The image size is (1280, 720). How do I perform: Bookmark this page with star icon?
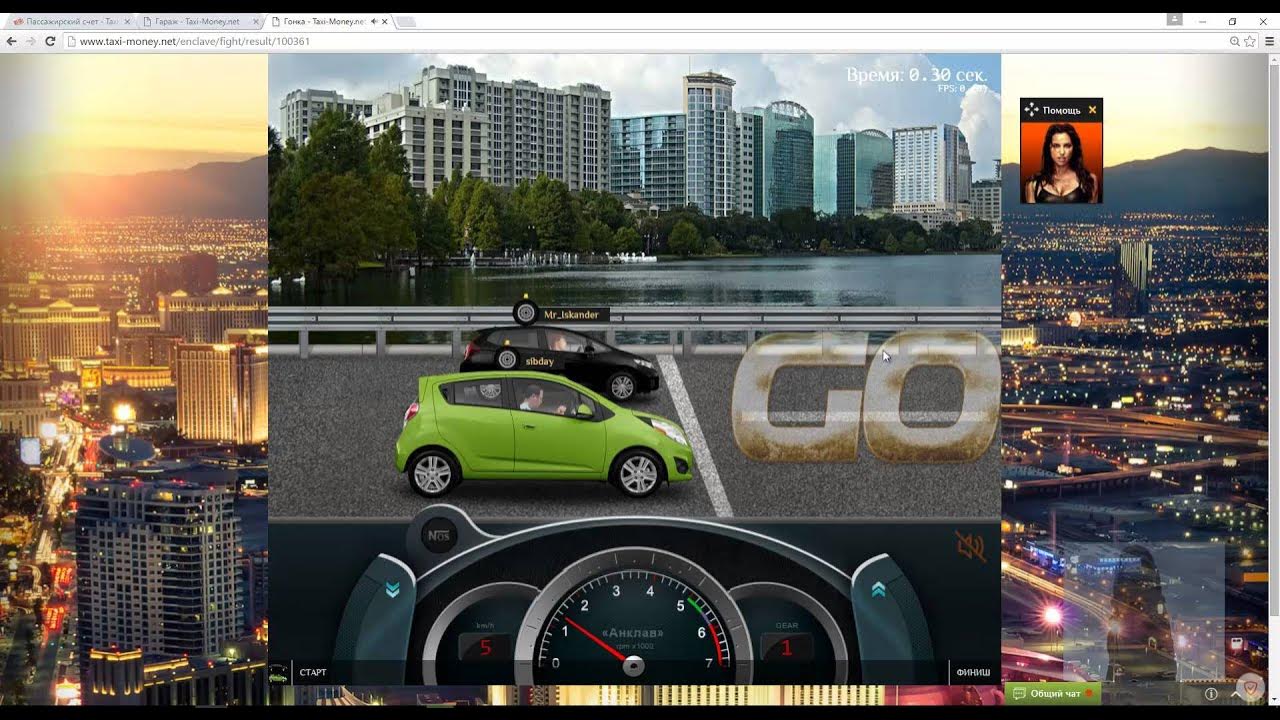pyautogui.click(x=1250, y=41)
